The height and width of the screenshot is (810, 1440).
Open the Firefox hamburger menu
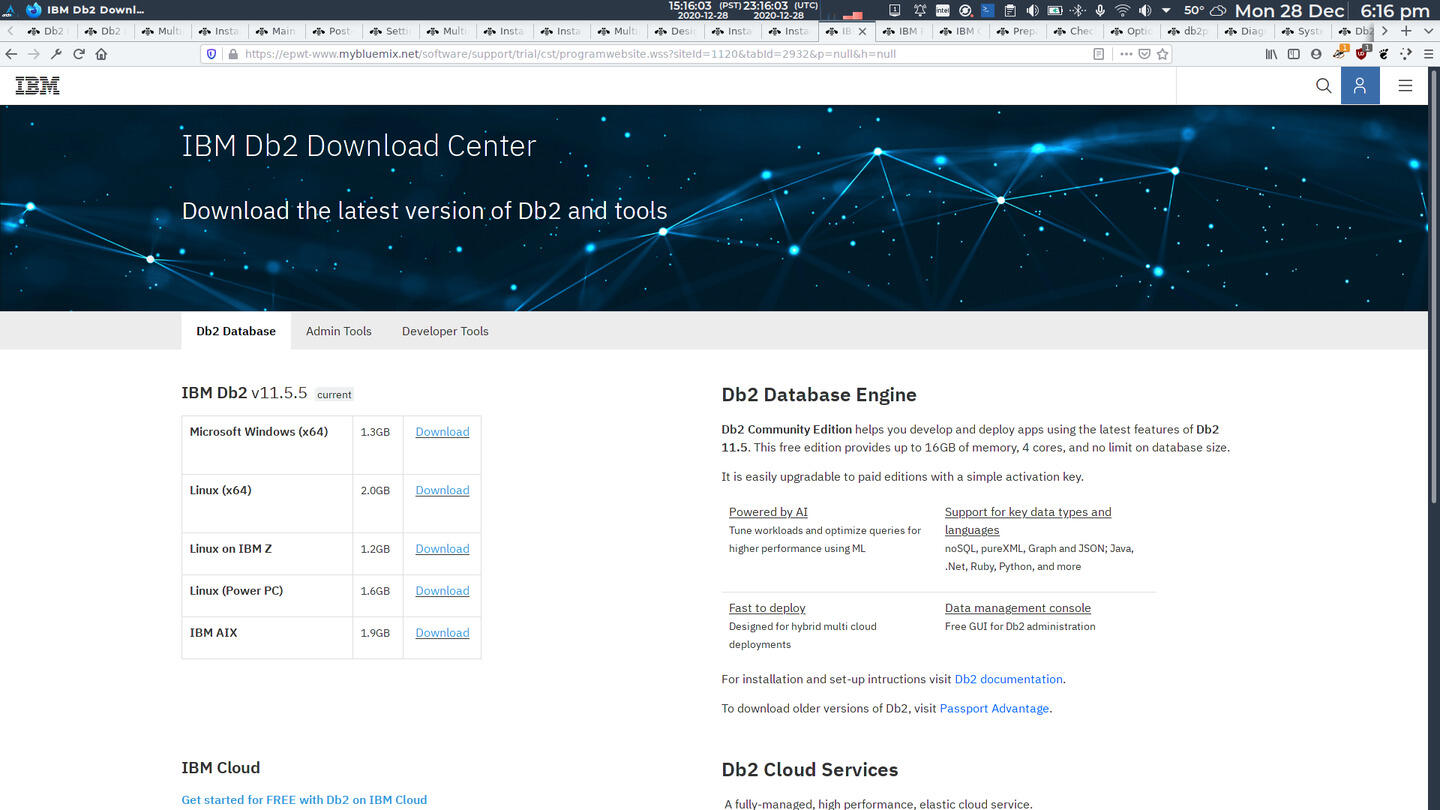pos(1428,54)
